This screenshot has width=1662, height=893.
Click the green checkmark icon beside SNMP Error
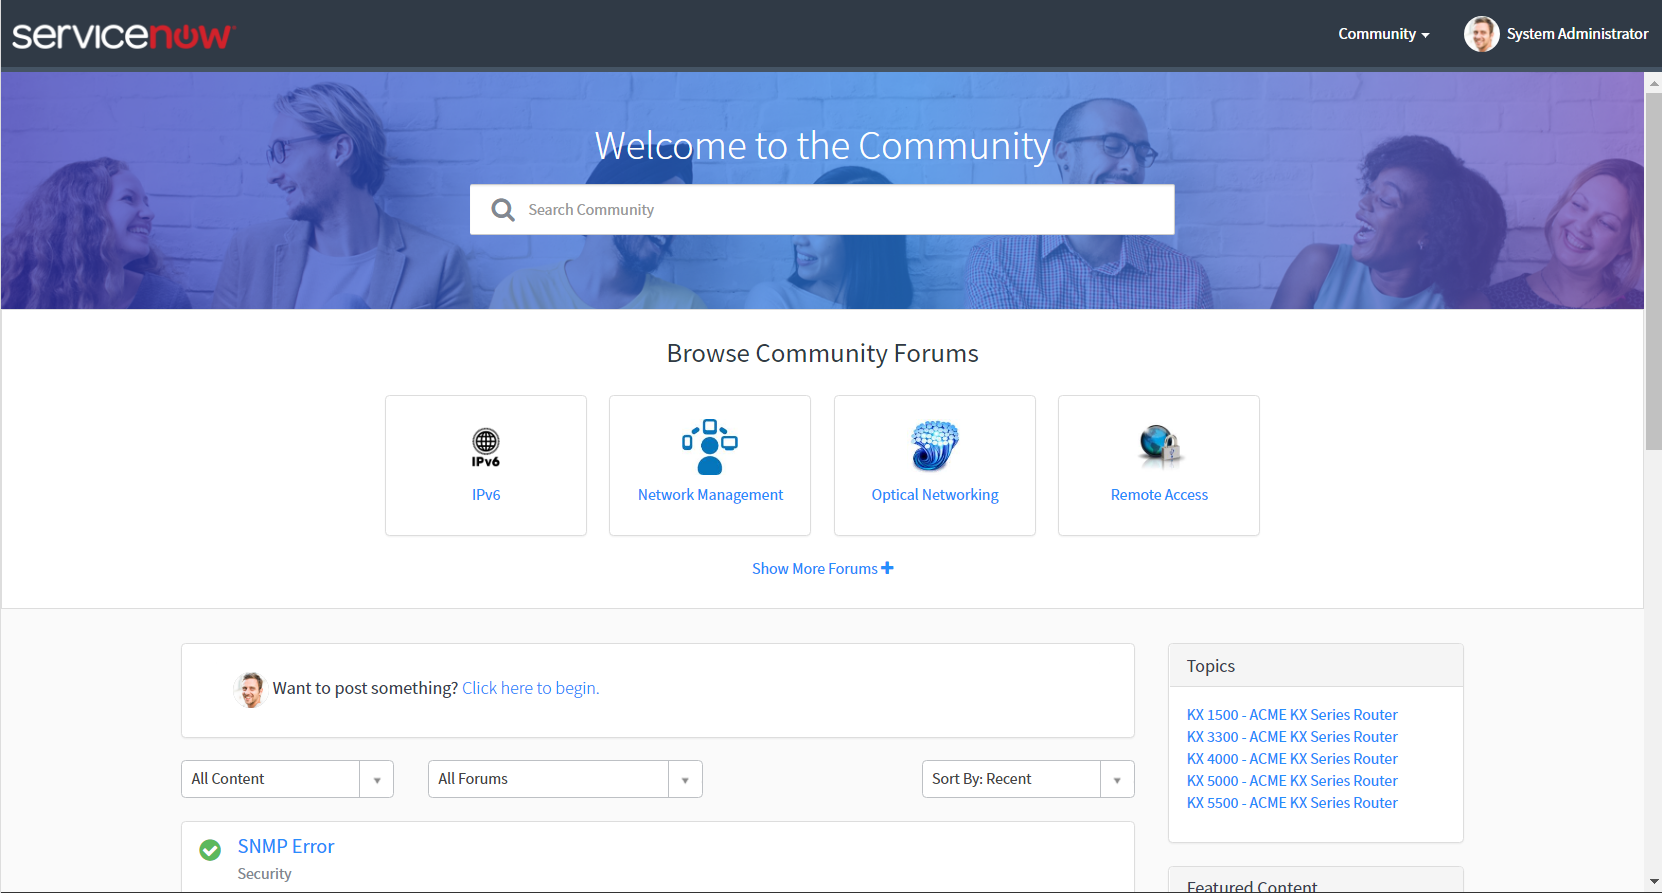pos(210,850)
